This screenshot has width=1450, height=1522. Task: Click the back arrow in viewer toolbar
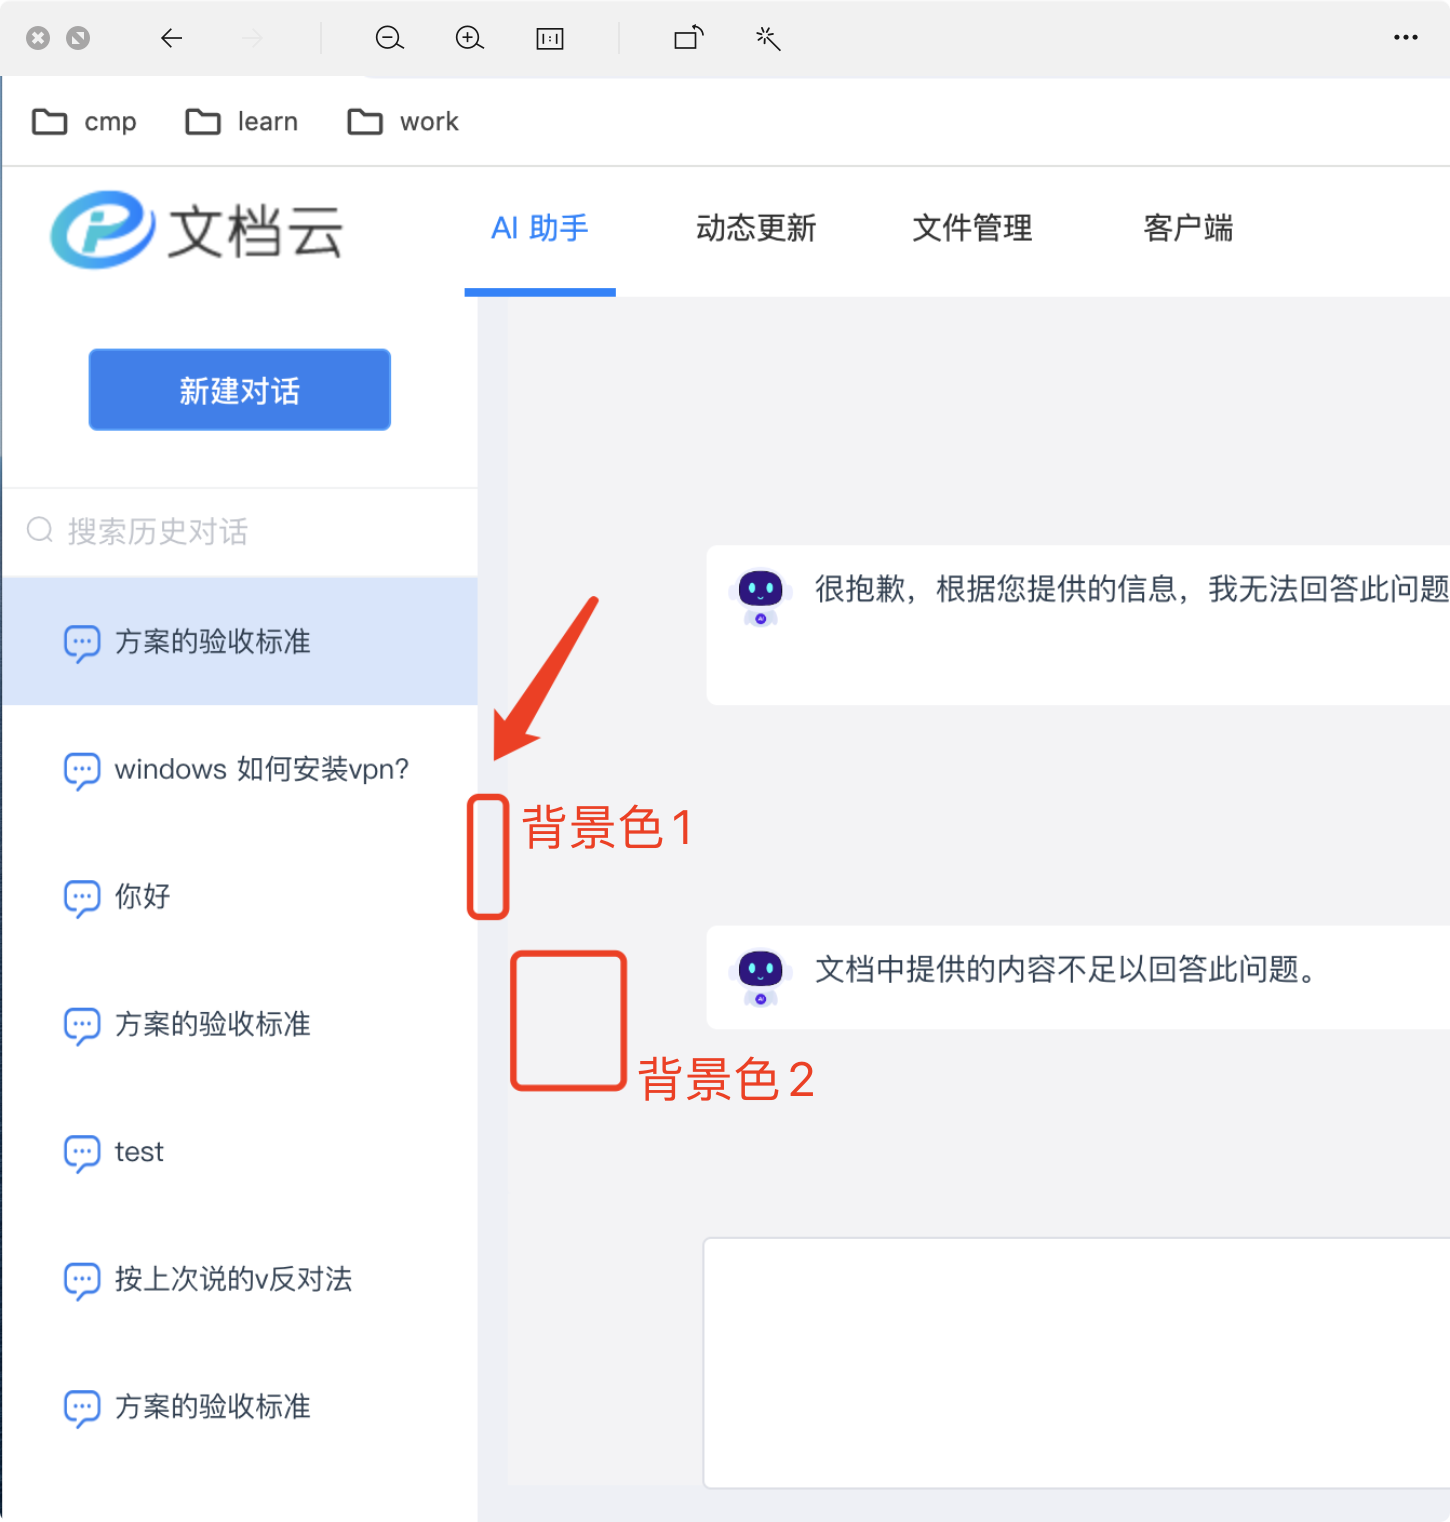point(172,38)
